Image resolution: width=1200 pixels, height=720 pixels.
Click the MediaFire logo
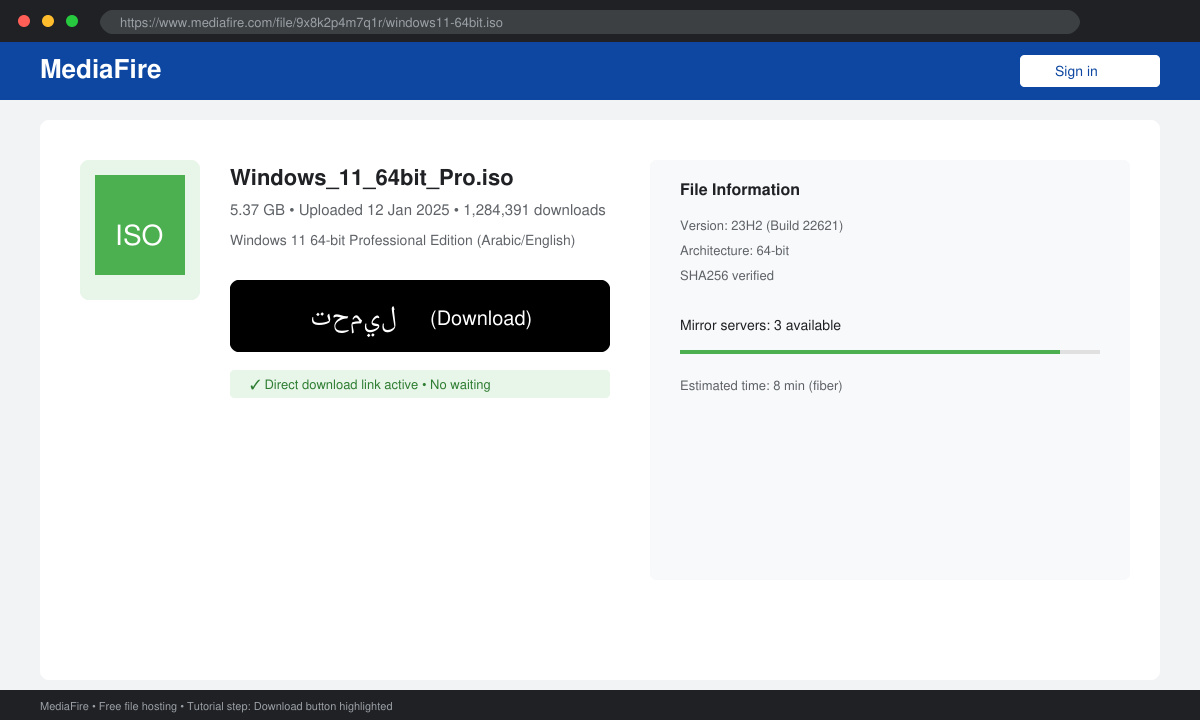[100, 69]
